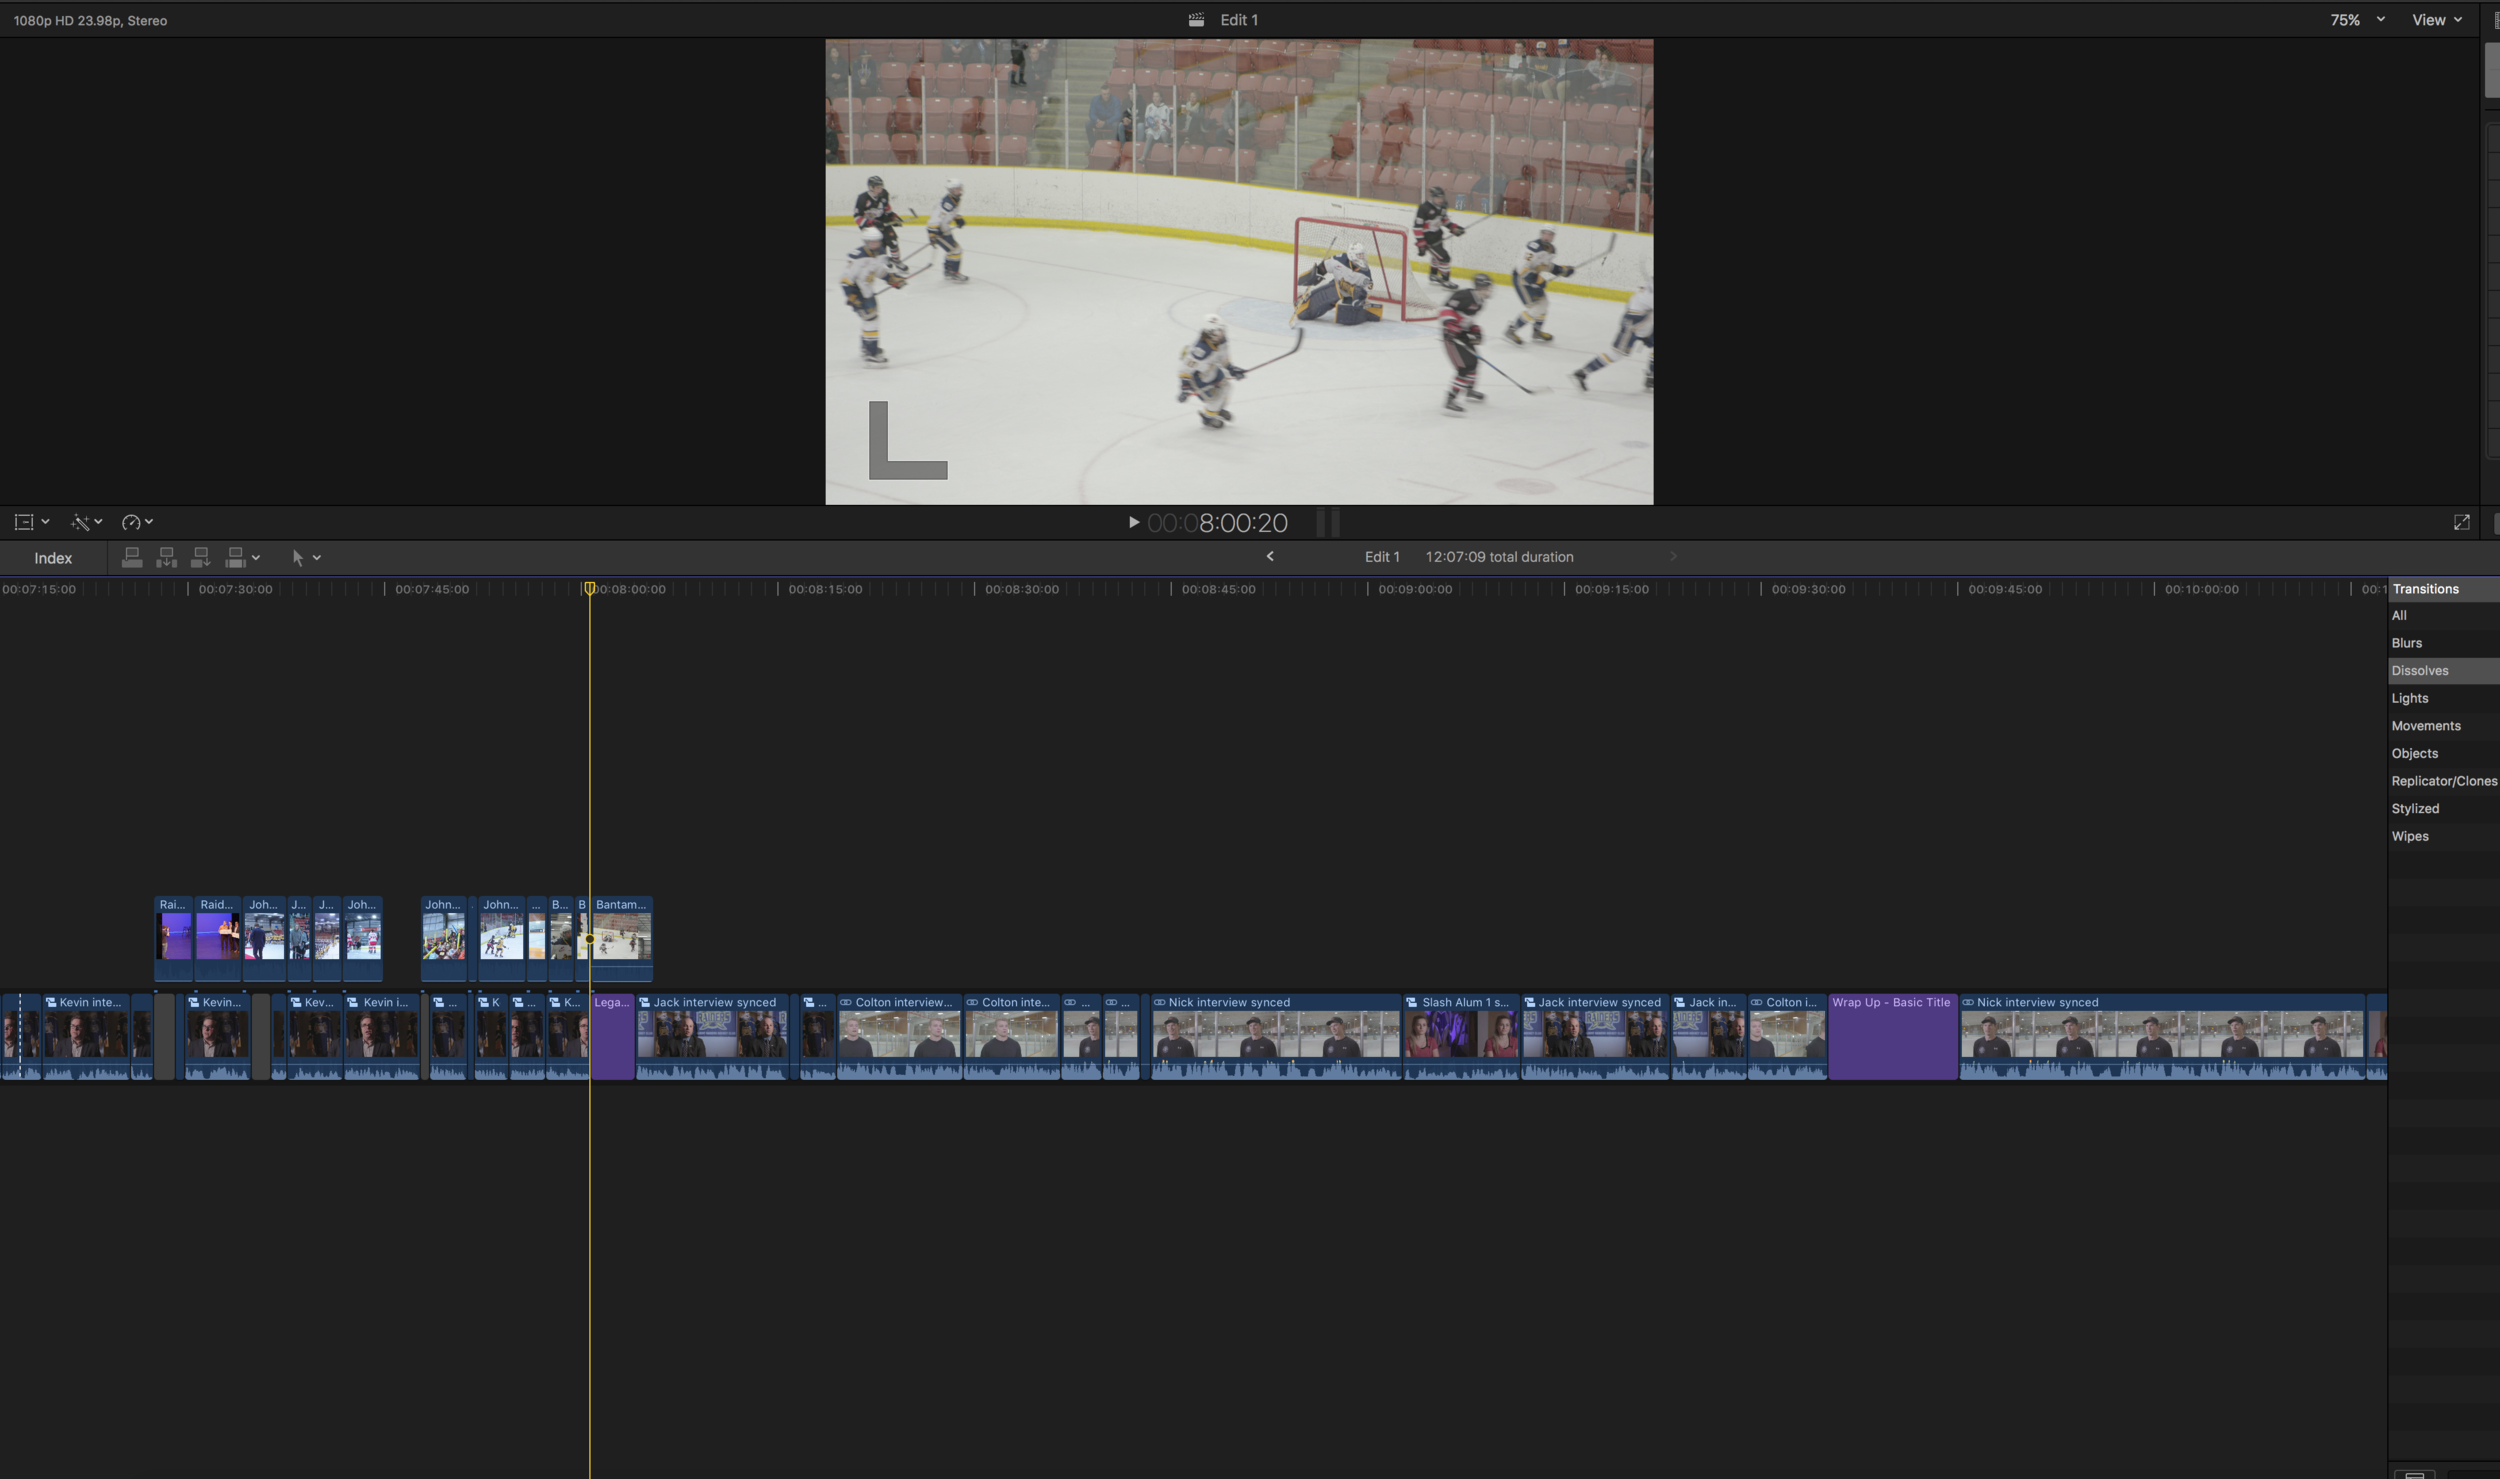Click the clip appearance icon at bottom right
The width and height of the screenshot is (2500, 1479).
click(x=2413, y=1474)
